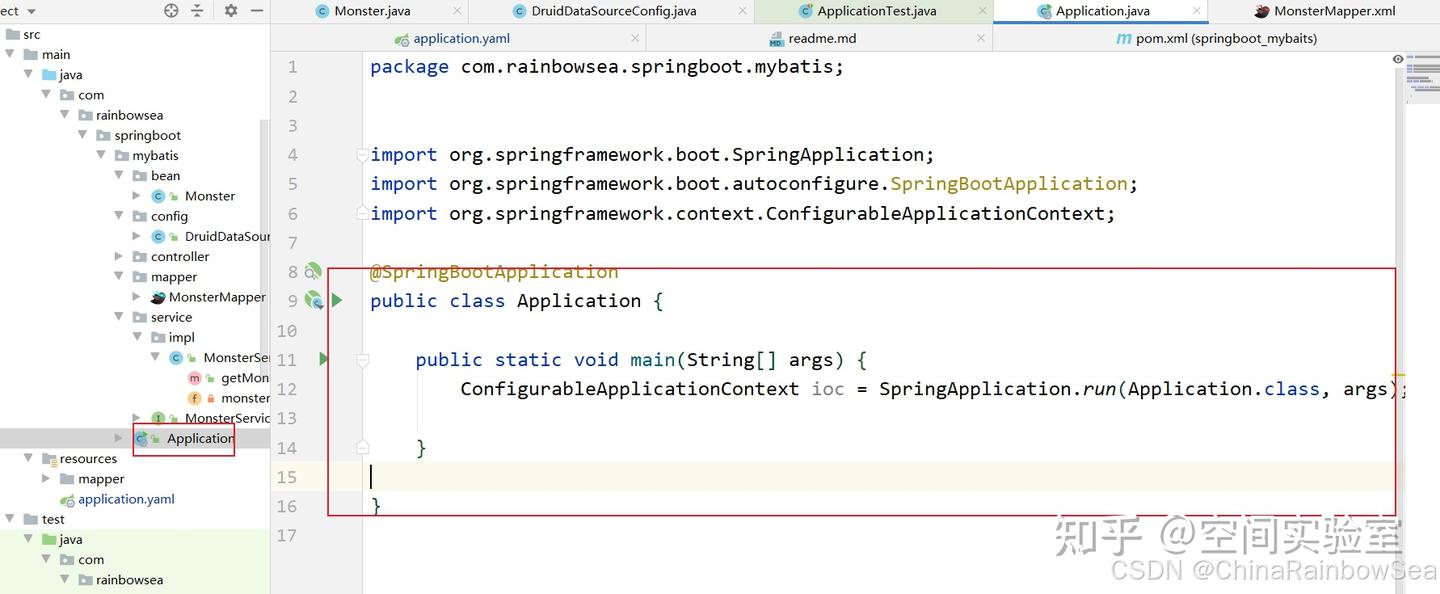The image size is (1440, 594).
Task: Click inside line 15 of the editor
Action: point(500,478)
